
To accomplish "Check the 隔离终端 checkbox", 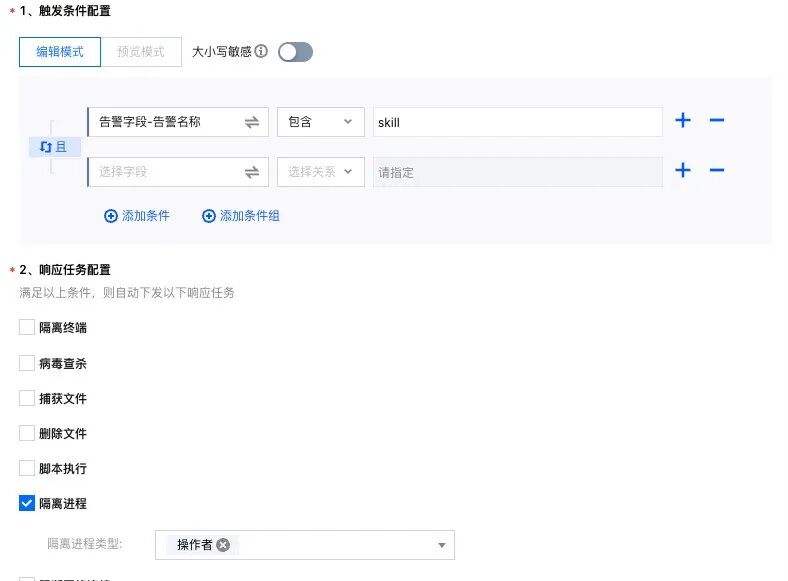I will [27, 327].
